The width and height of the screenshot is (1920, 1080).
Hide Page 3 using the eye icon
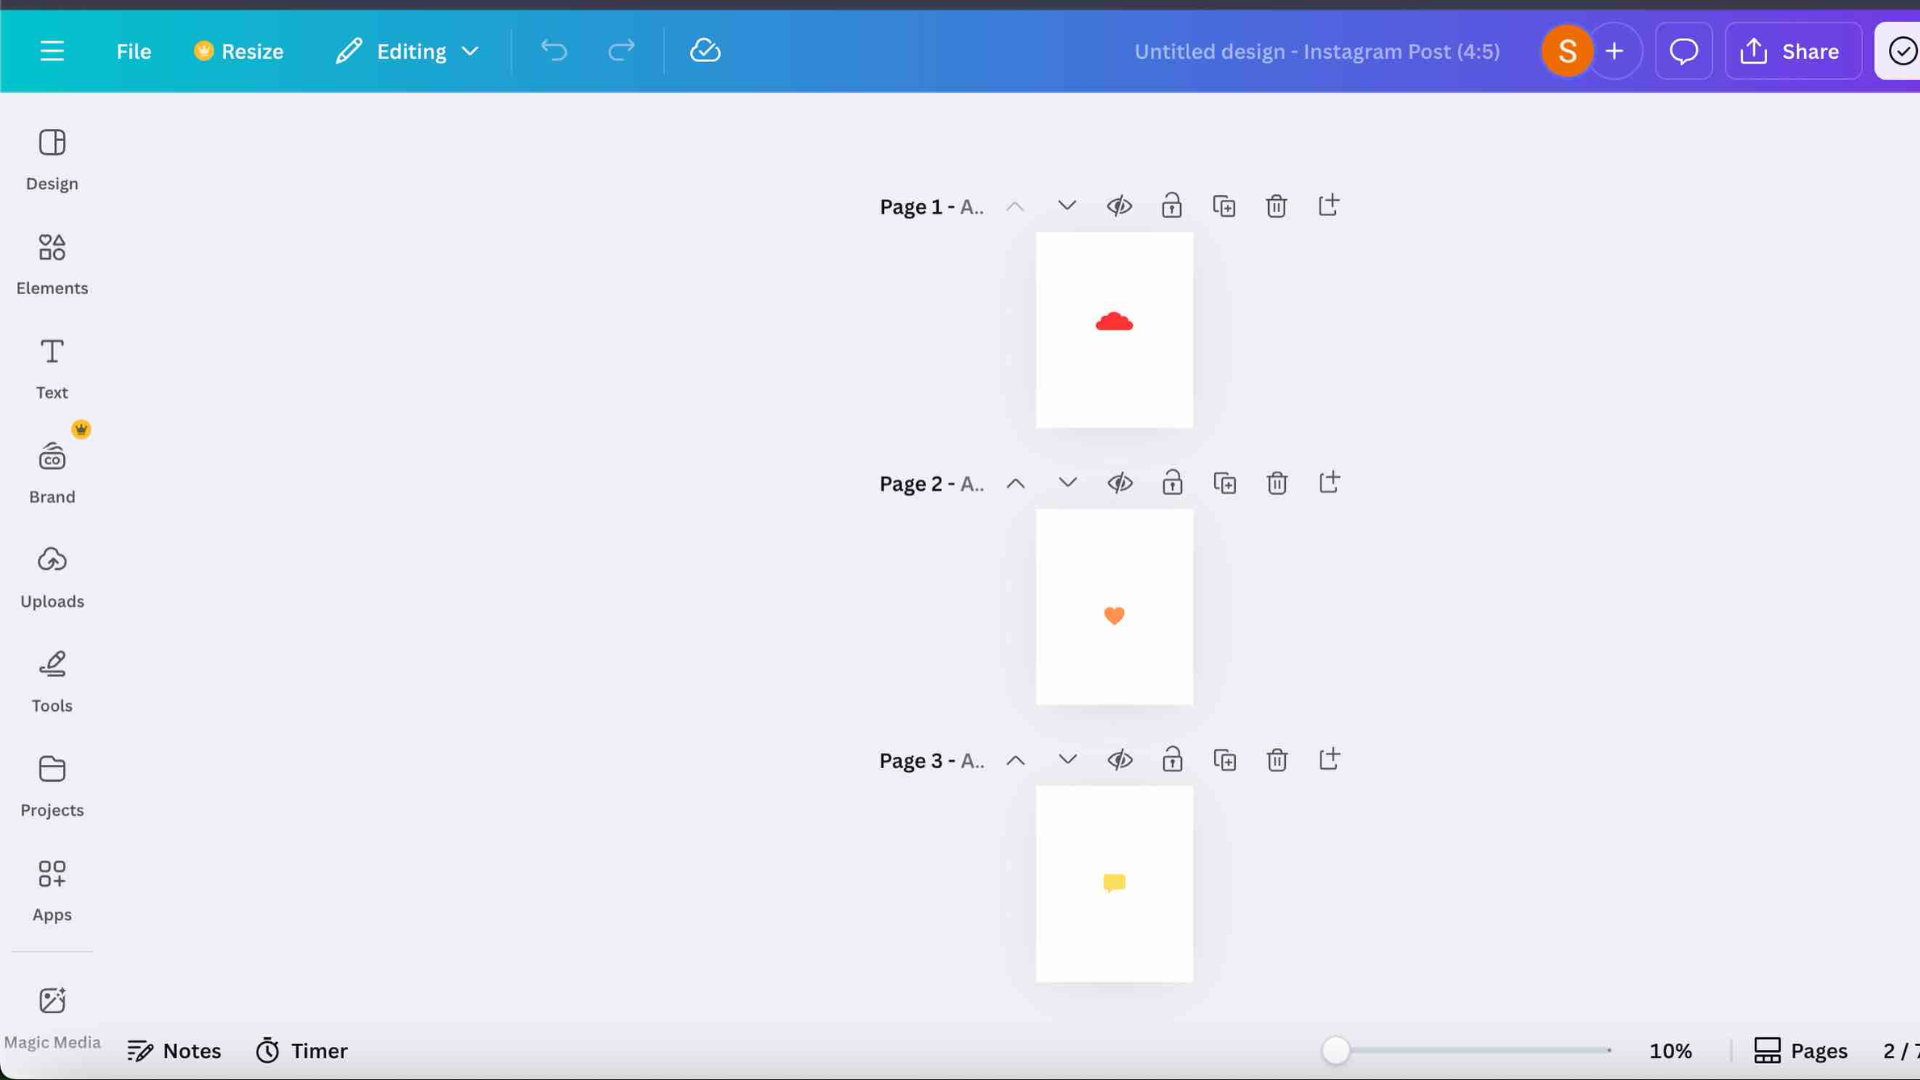click(1120, 760)
